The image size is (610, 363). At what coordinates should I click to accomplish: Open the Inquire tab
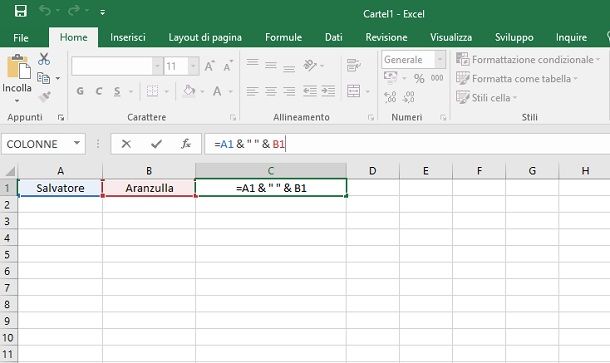coord(571,37)
